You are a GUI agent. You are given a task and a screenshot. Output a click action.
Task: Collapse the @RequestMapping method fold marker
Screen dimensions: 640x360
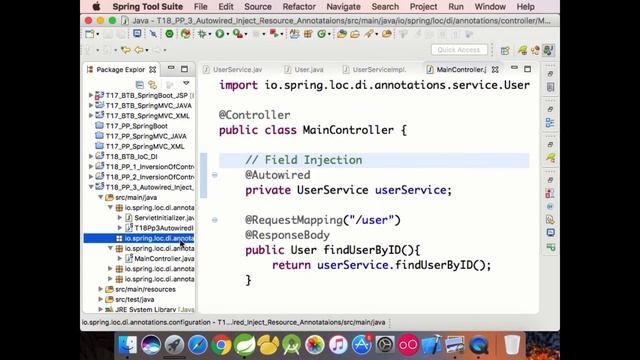click(215, 220)
